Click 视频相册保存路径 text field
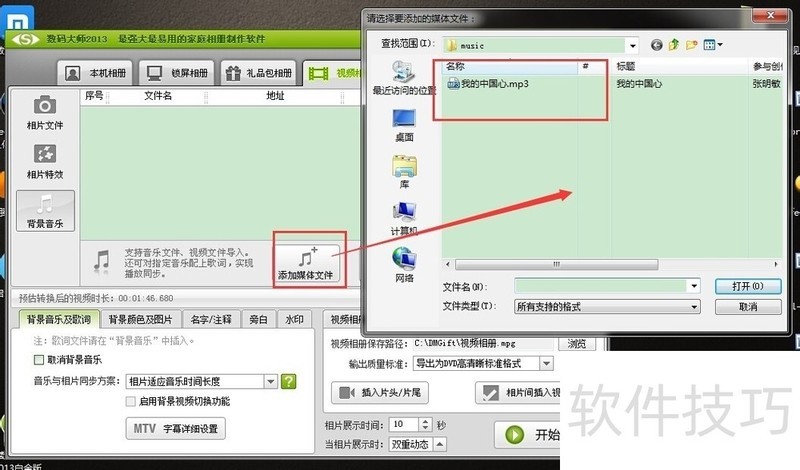 tap(483, 343)
